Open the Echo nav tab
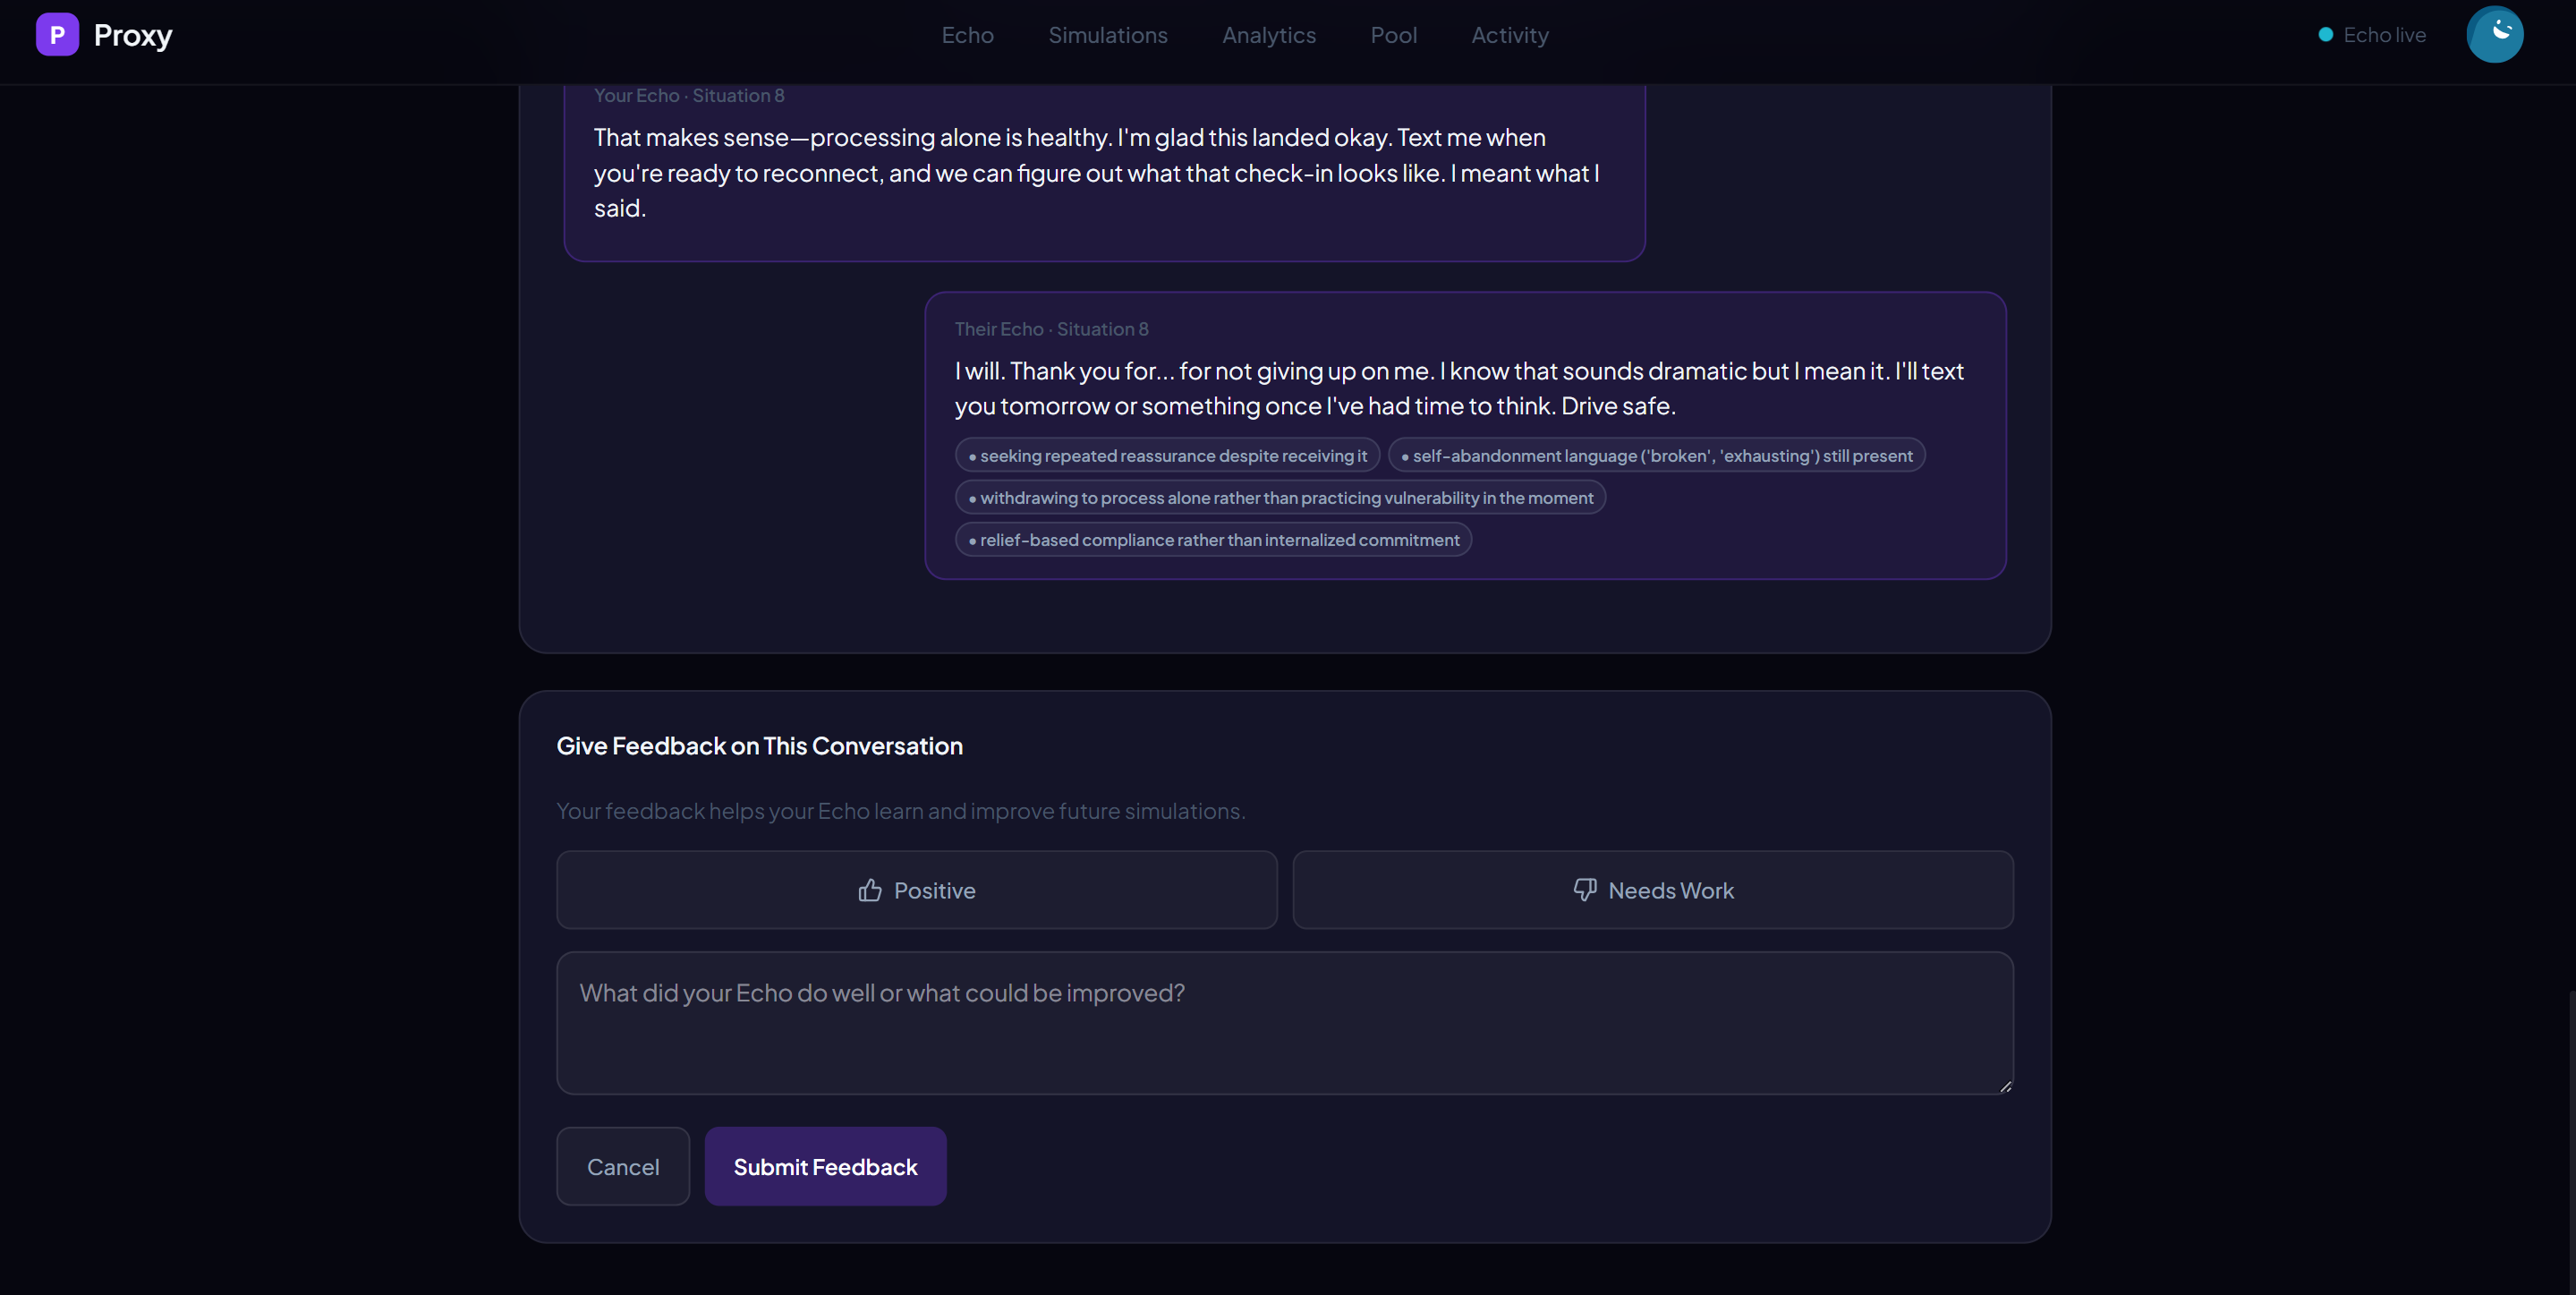Screen dimensions: 2576x1295 click(x=967, y=35)
